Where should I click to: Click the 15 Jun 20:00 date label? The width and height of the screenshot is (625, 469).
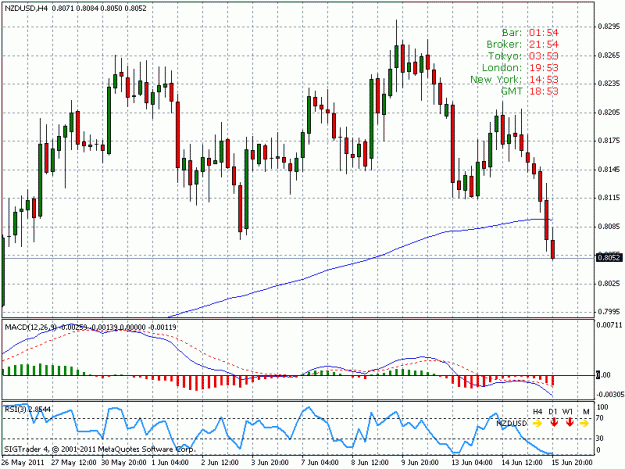coord(572,462)
